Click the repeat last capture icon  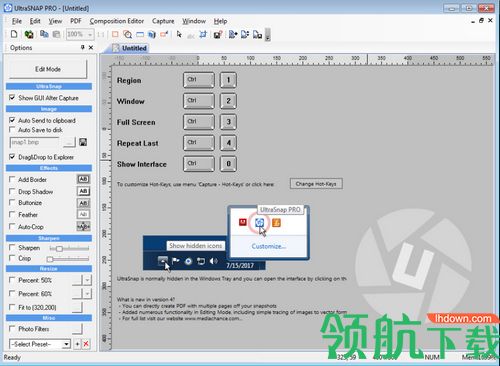(164, 34)
